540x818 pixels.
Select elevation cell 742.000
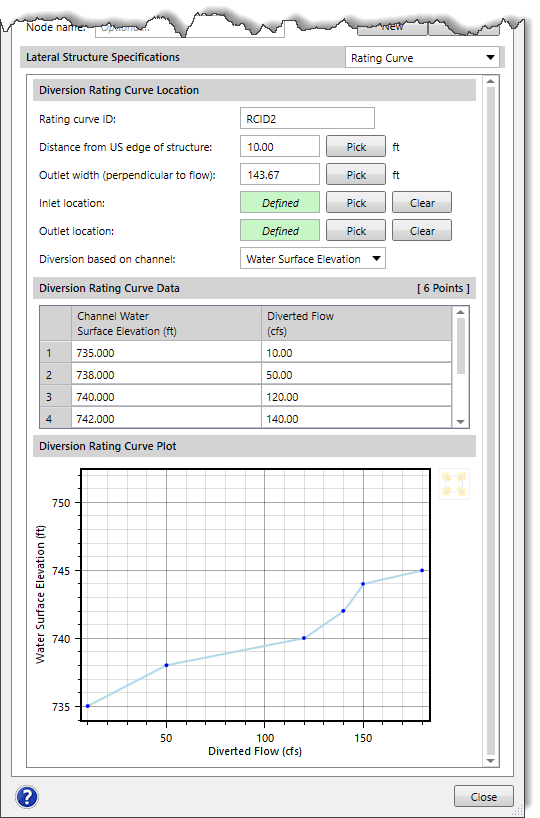pyautogui.click(x=166, y=418)
